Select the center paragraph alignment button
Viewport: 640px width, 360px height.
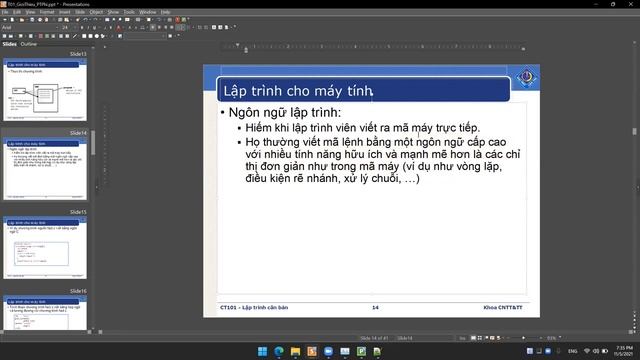pyautogui.click(x=159, y=27)
